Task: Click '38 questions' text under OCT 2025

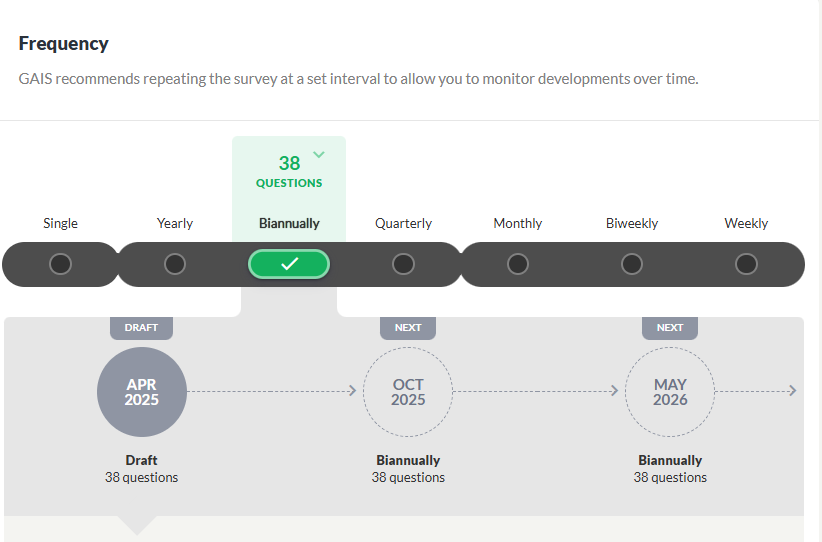Action: [408, 478]
